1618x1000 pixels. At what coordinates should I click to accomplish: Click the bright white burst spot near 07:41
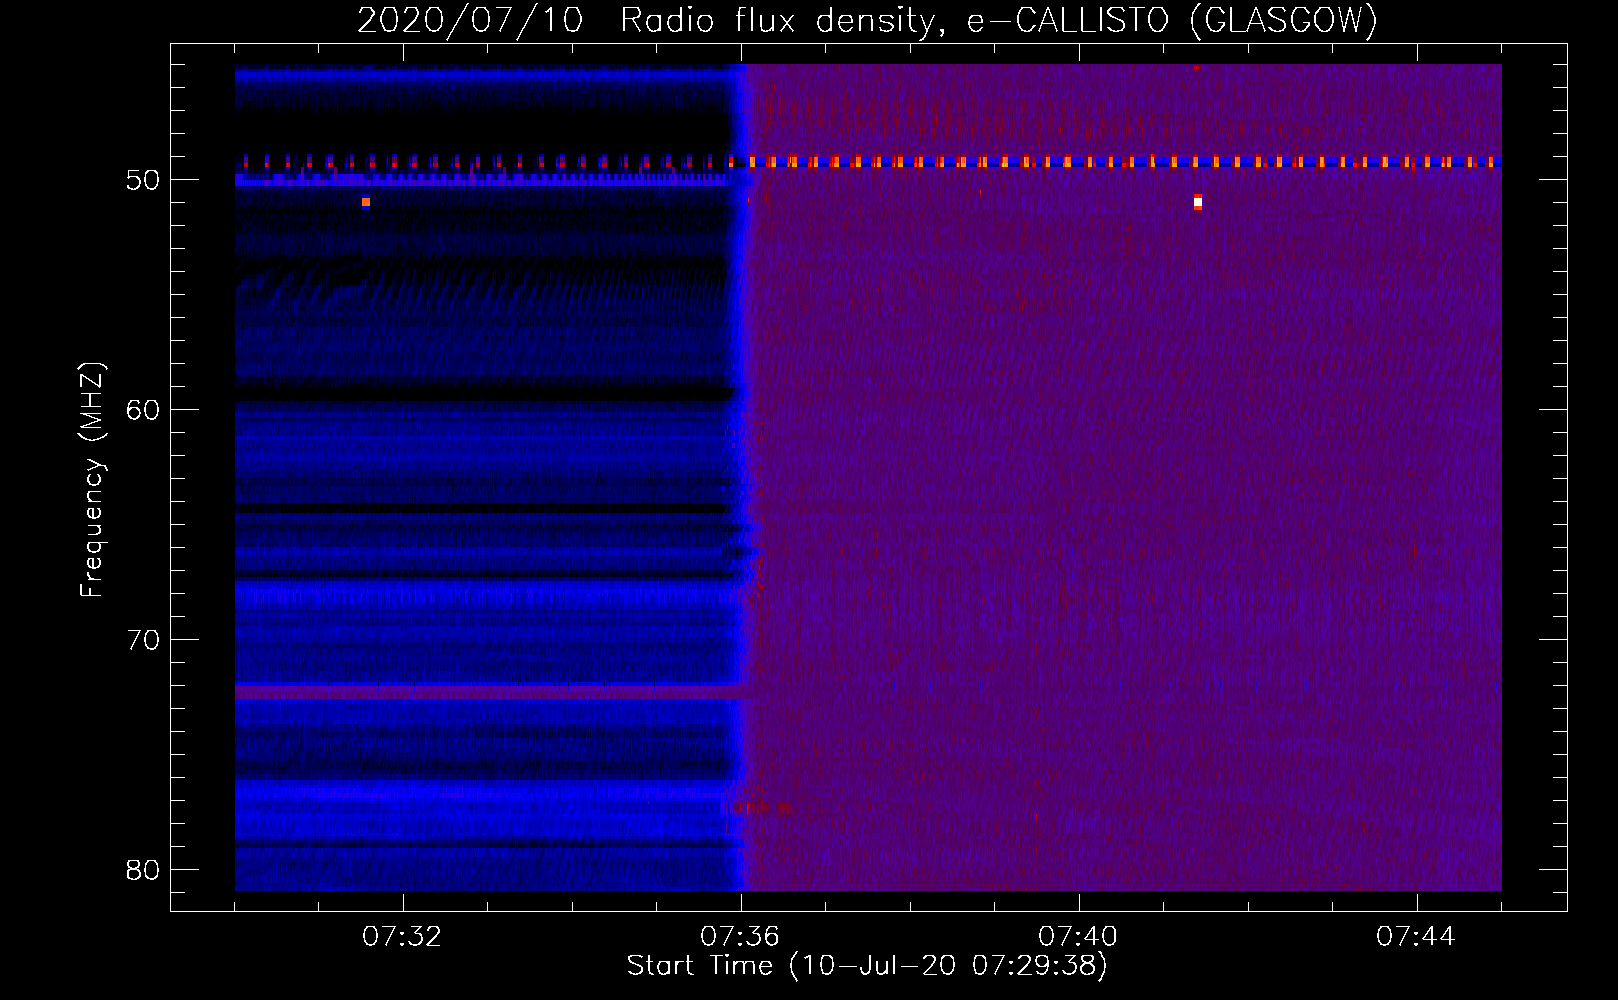[1198, 203]
